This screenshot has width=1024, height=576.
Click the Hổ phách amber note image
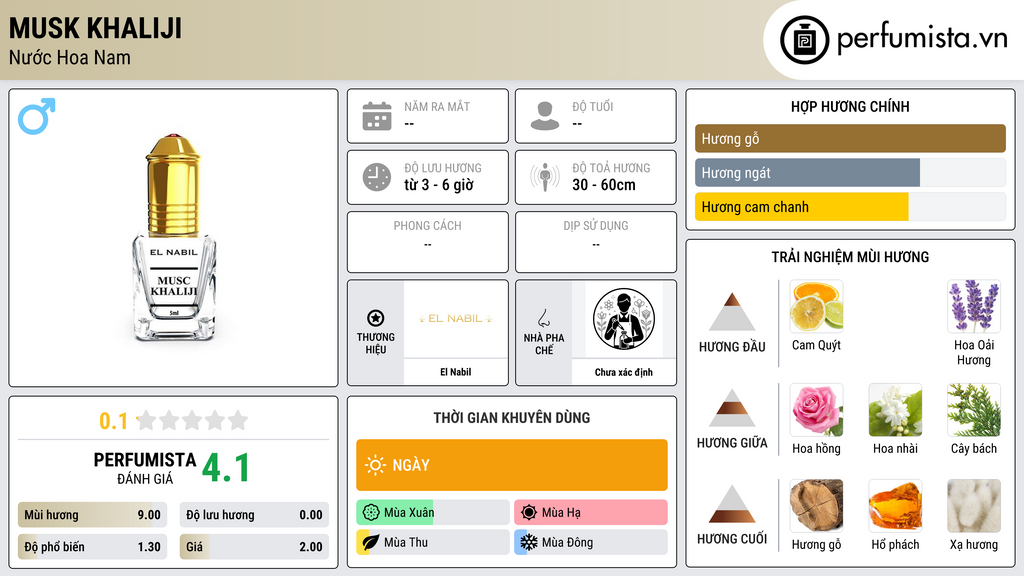[x=895, y=505]
